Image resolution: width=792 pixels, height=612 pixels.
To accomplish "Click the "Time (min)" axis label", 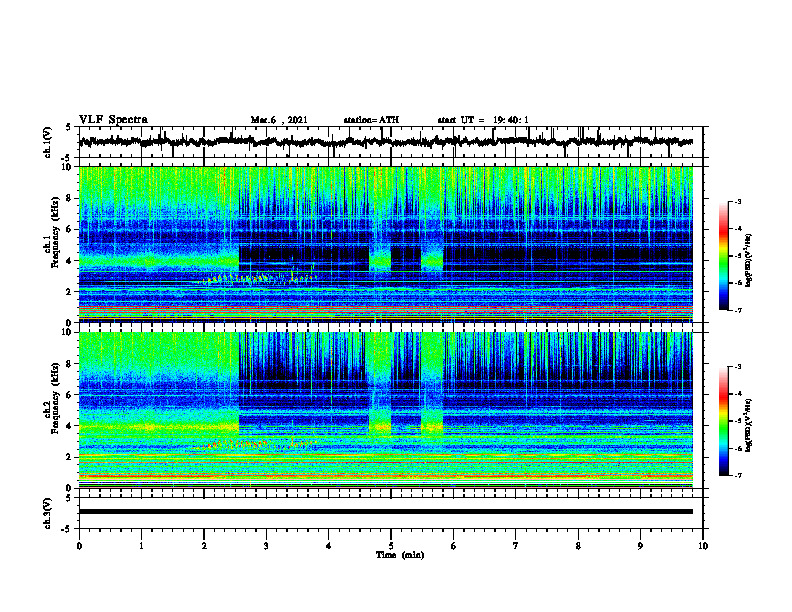I will click(x=400, y=555).
